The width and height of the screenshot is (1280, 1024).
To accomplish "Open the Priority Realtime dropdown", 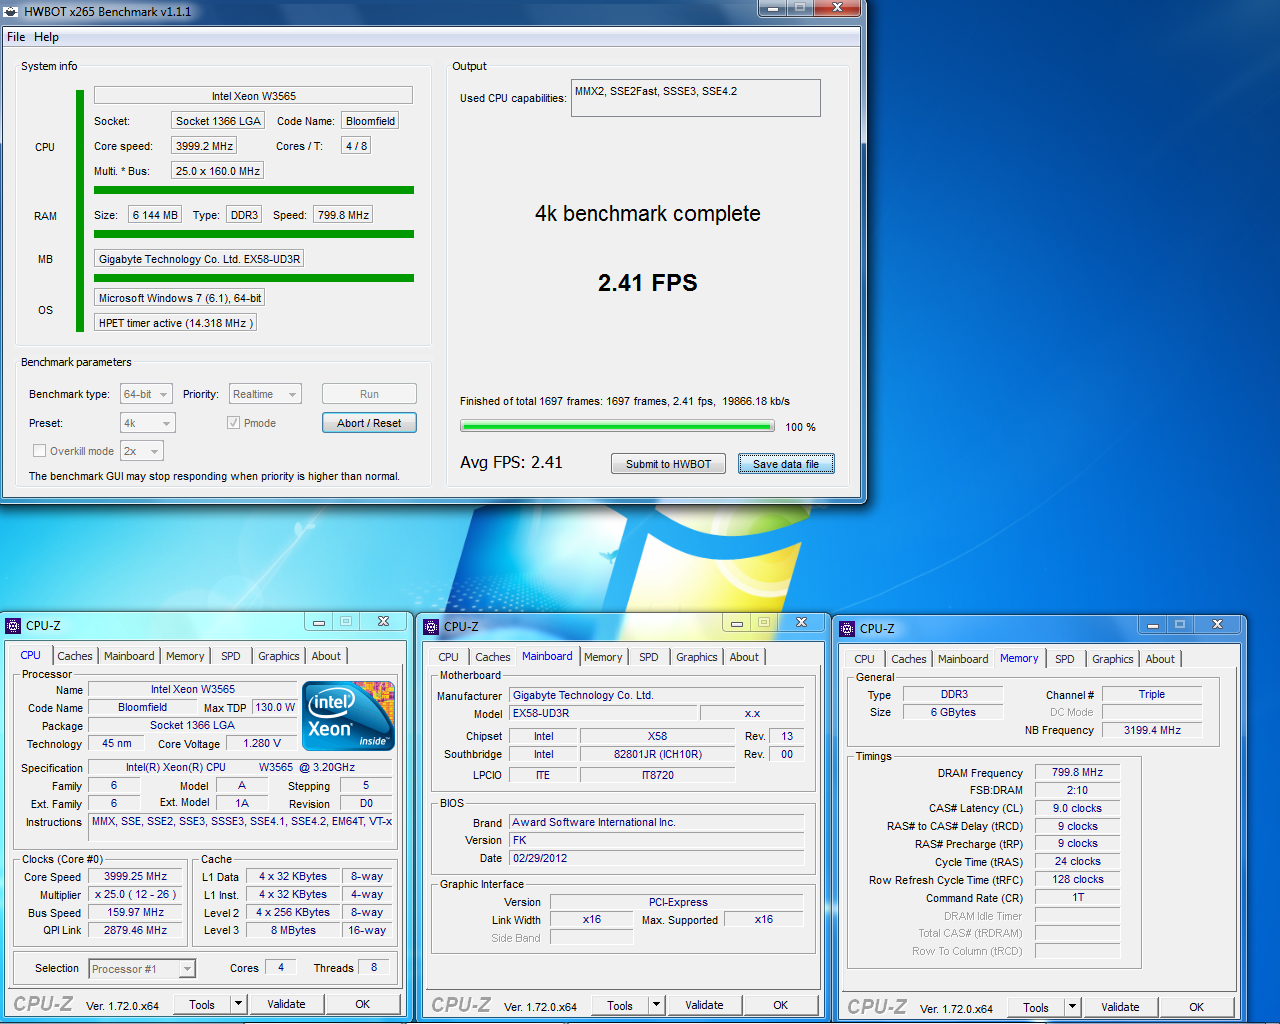I will click(x=265, y=394).
